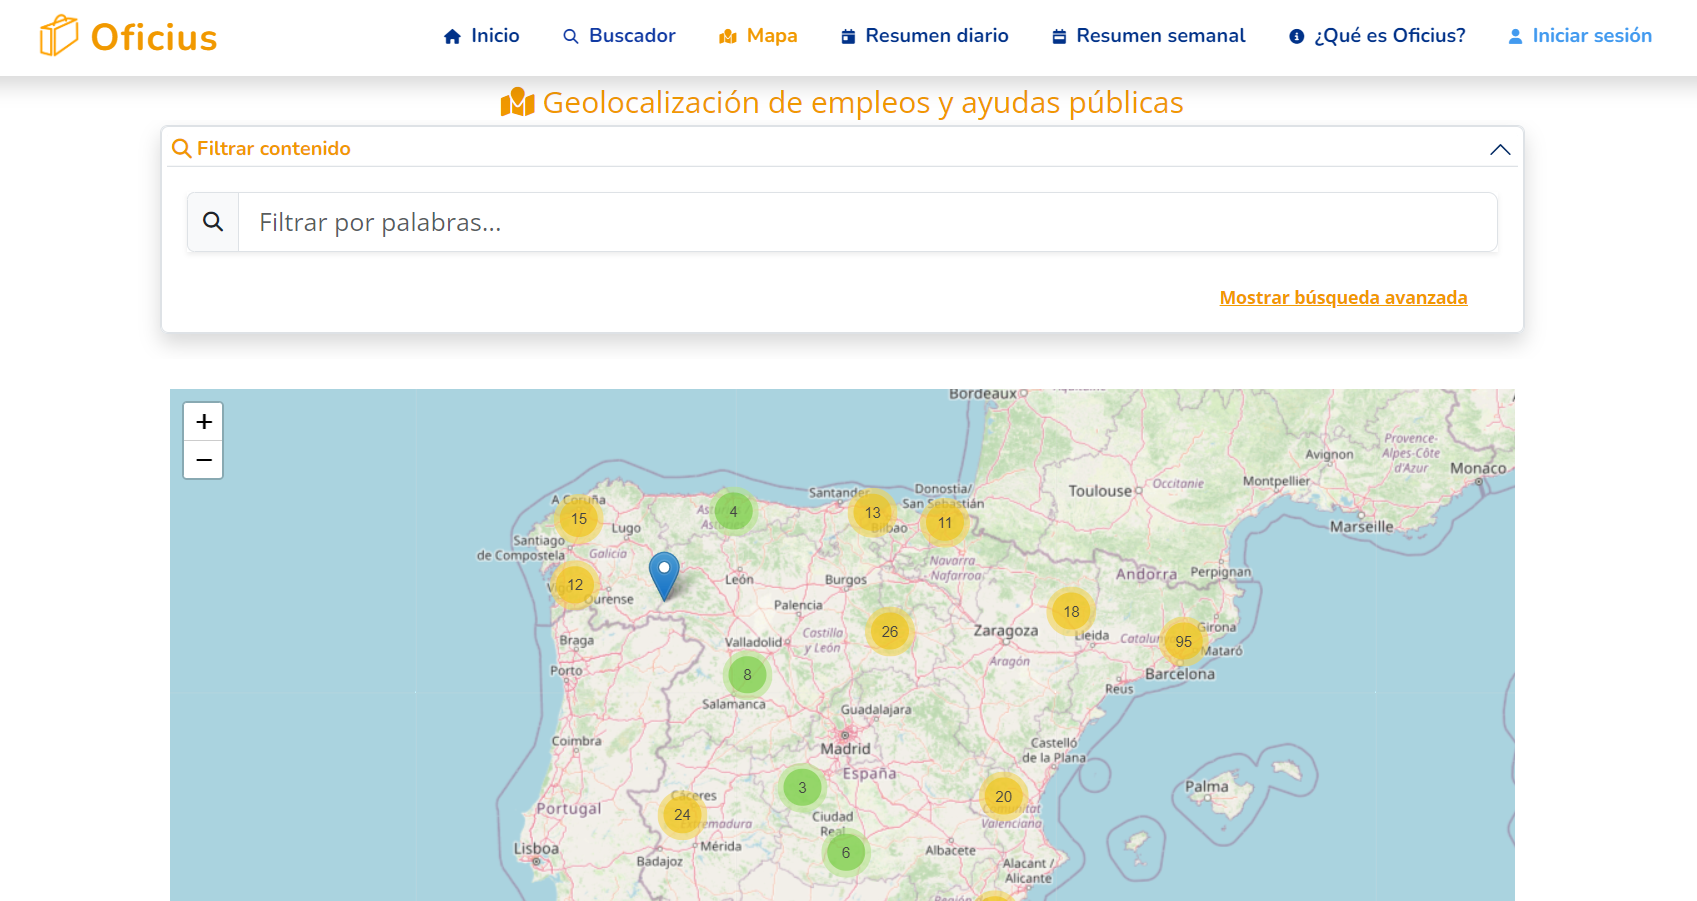Open cluster 11 near San Sebastián
This screenshot has width=1697, height=901.
click(945, 523)
